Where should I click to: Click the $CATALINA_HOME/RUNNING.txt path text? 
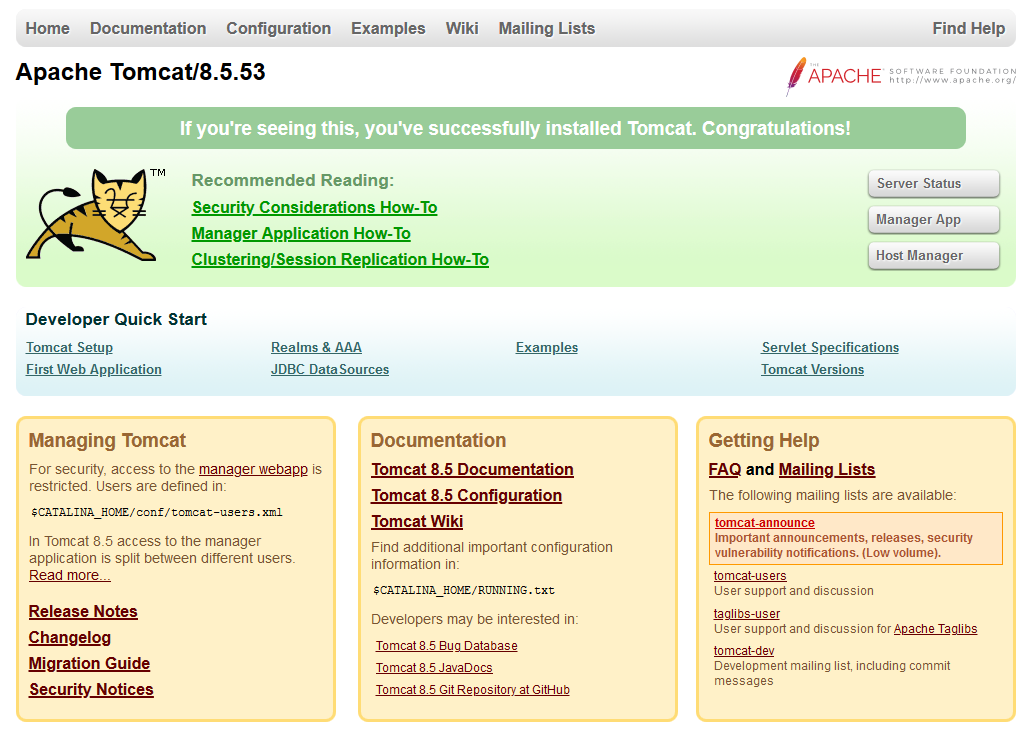pos(464,590)
